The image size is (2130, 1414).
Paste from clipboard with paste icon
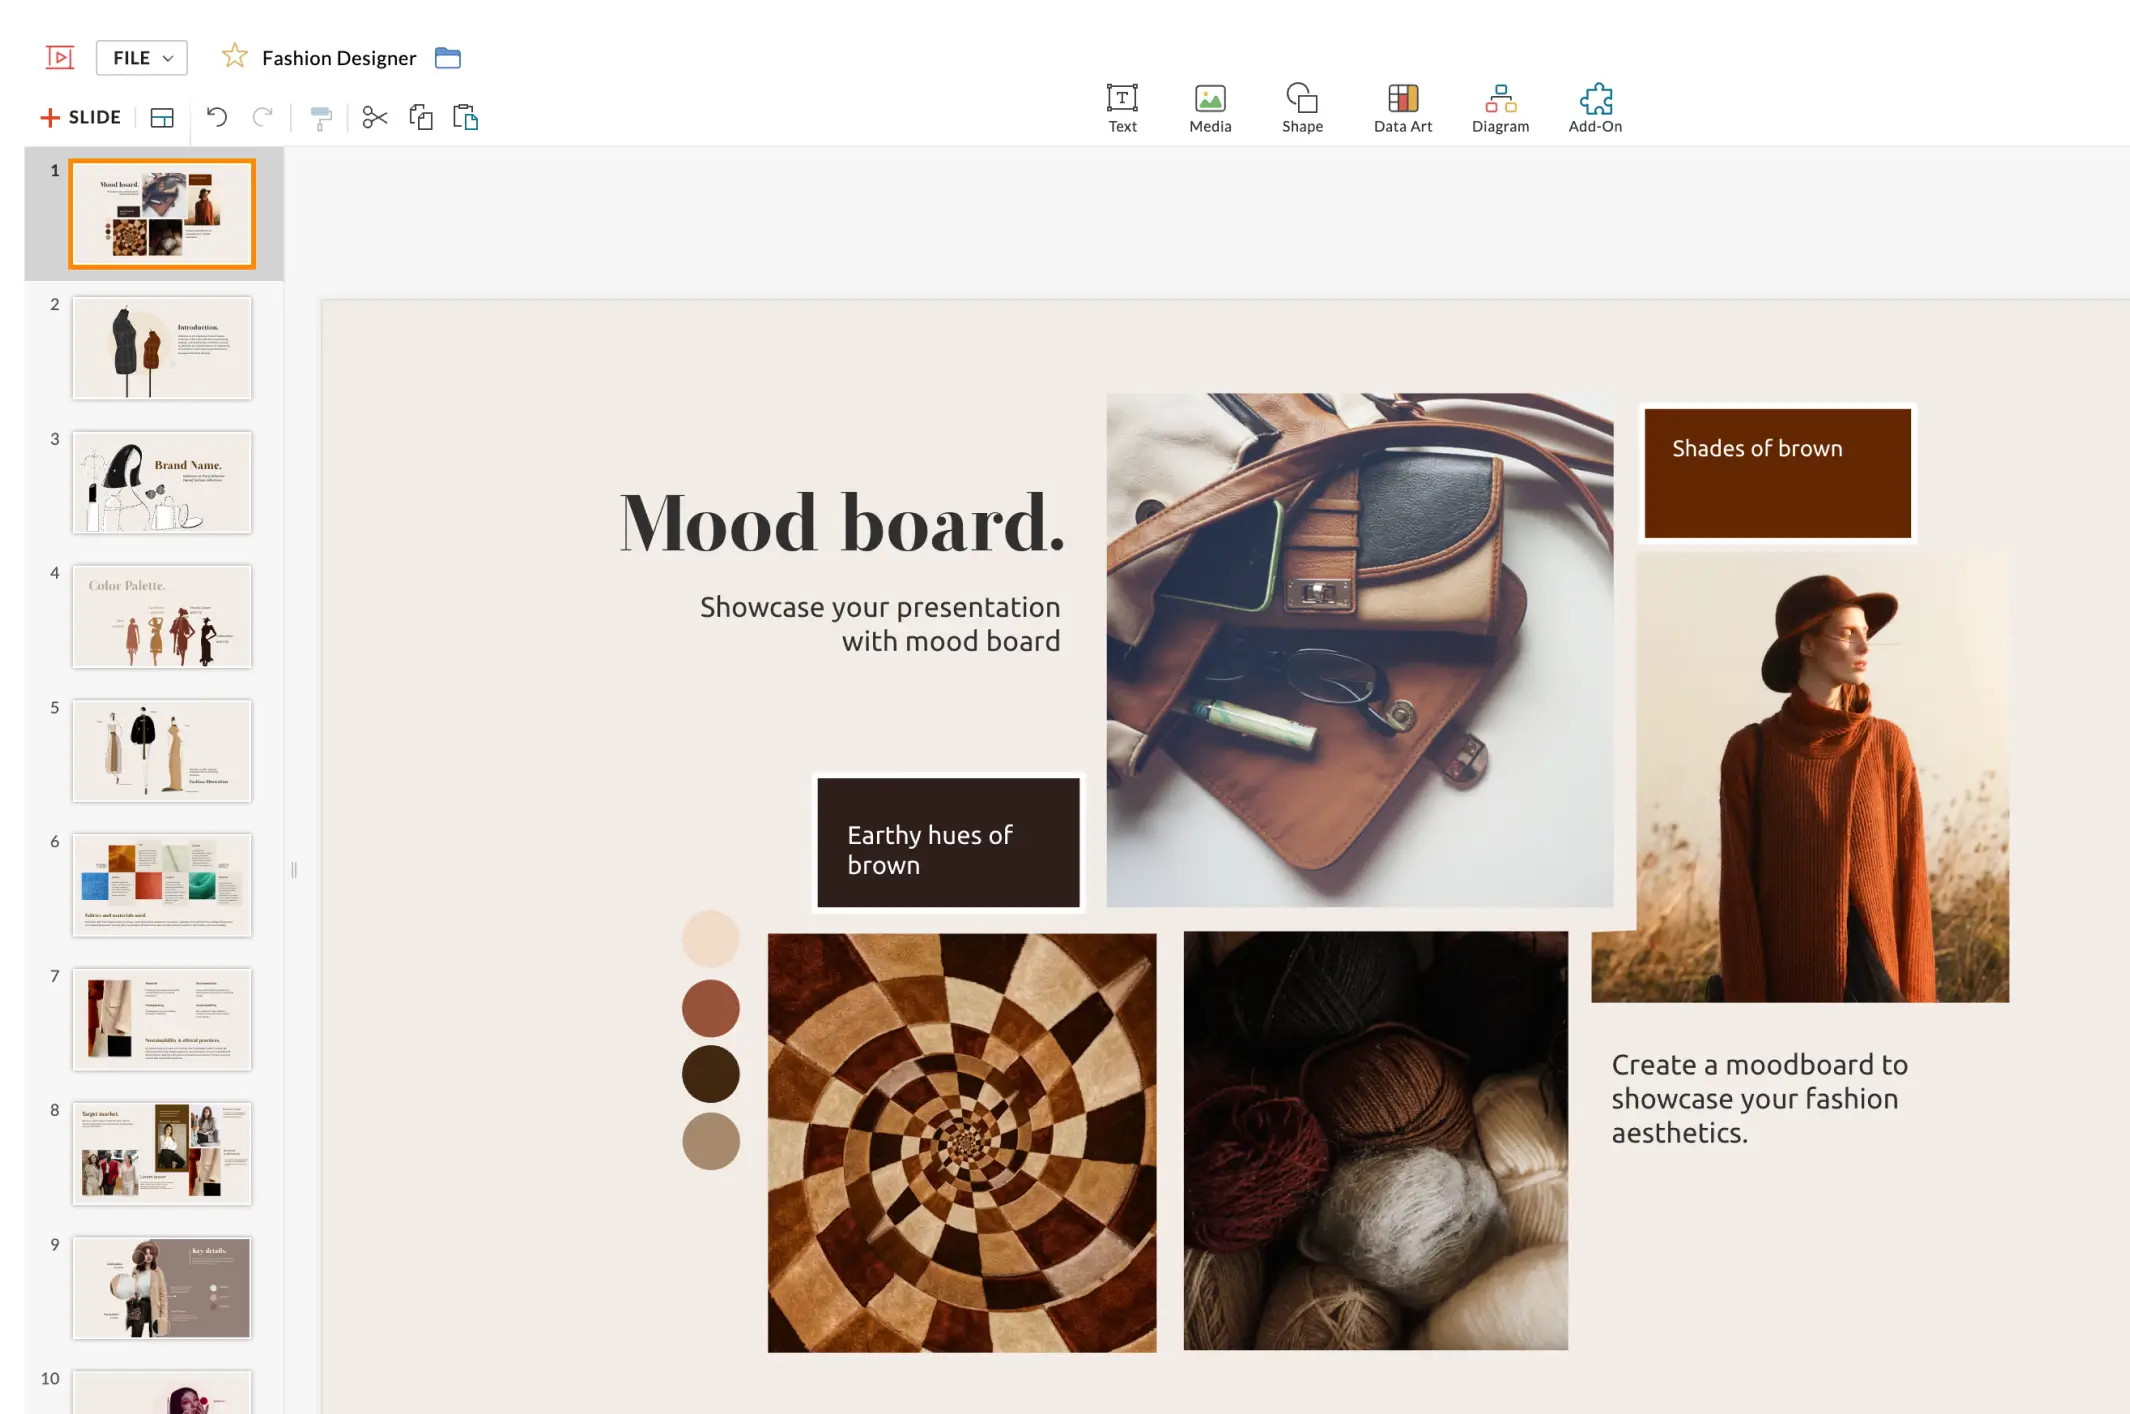[466, 117]
